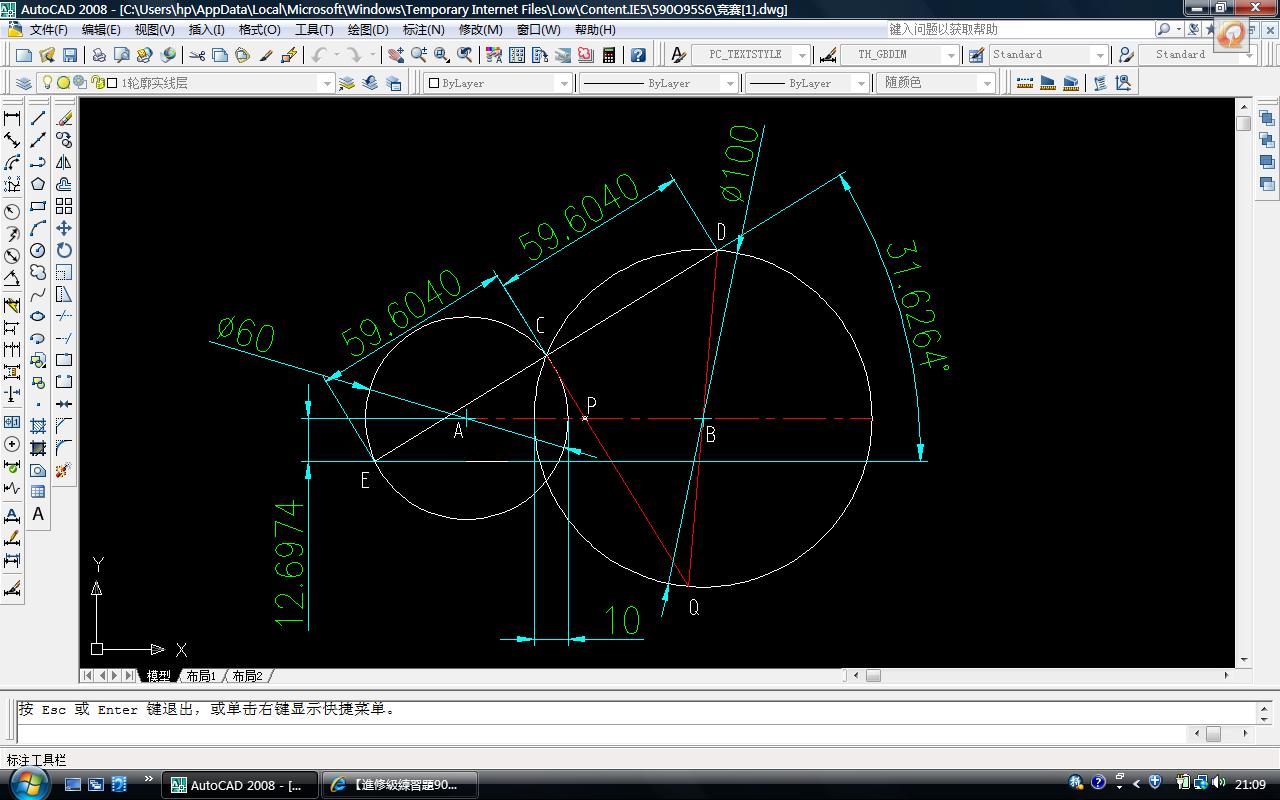Select the Move modify tool
This screenshot has width=1280, height=800.
point(64,228)
